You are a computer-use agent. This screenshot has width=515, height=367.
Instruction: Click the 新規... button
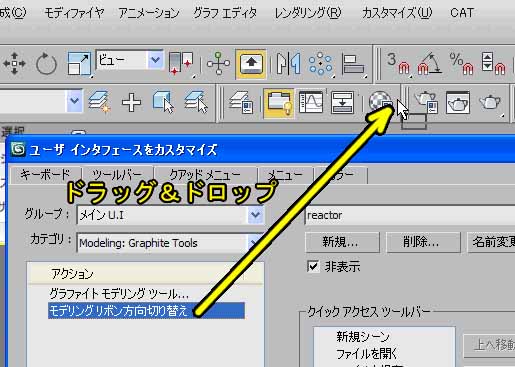[342, 242]
